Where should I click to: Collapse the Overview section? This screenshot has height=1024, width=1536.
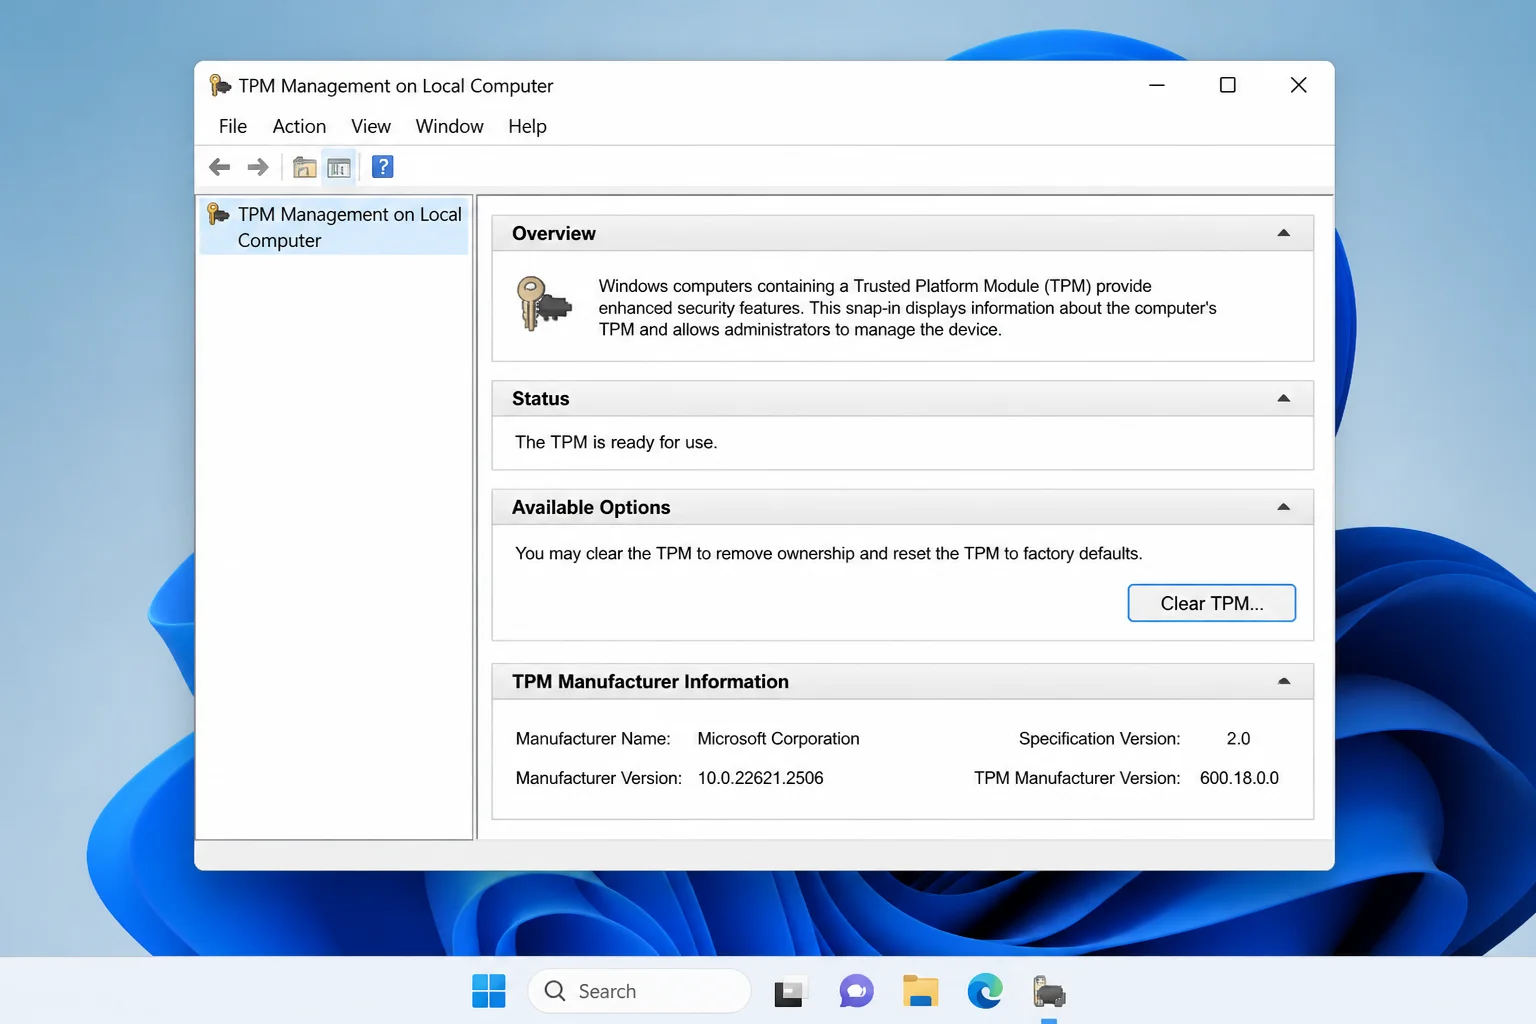(x=1284, y=233)
